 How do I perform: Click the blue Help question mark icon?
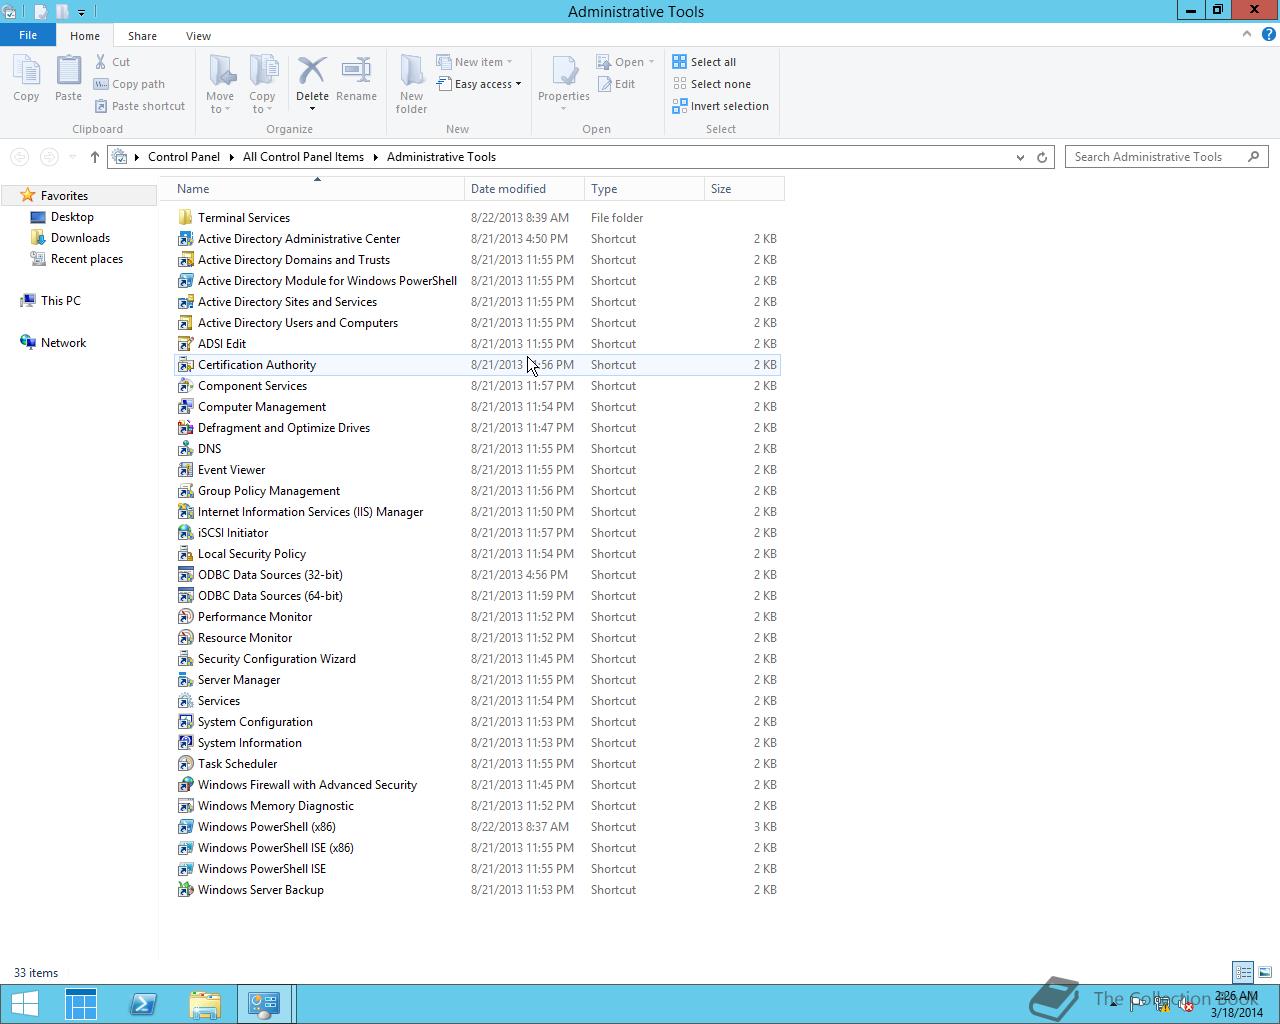[1268, 34]
